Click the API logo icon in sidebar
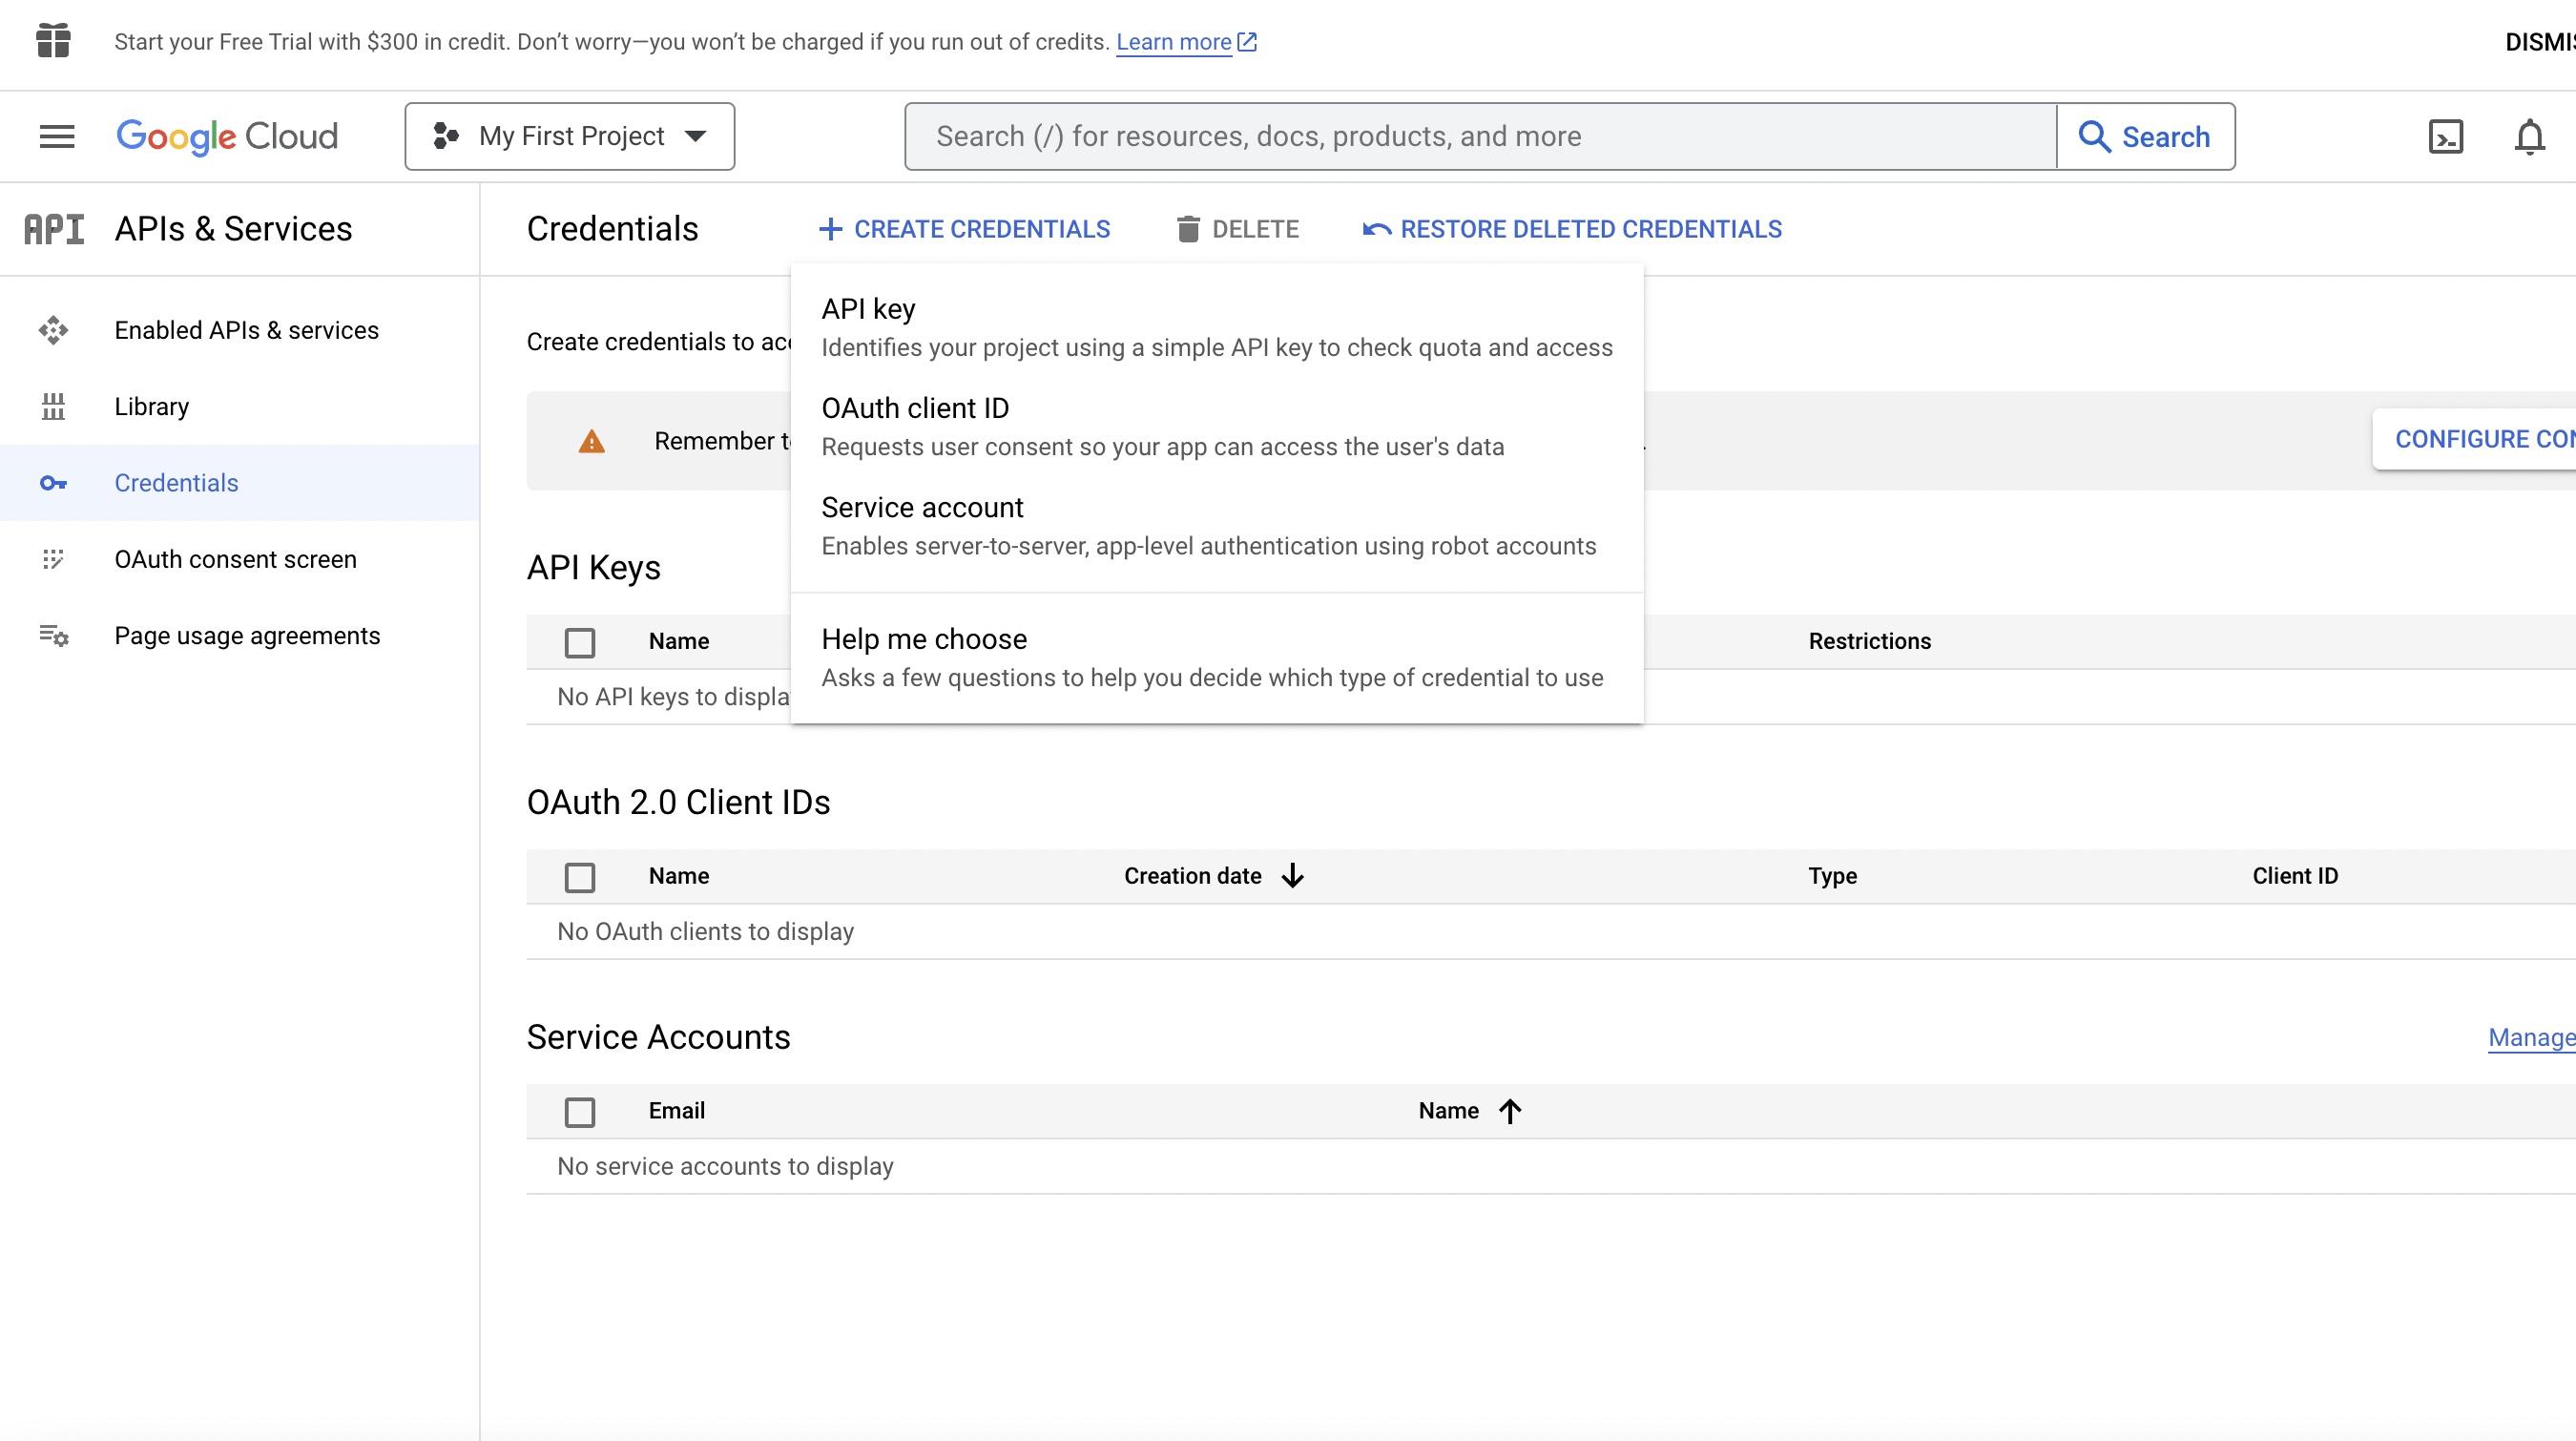Image resolution: width=2576 pixels, height=1441 pixels. [x=54, y=229]
